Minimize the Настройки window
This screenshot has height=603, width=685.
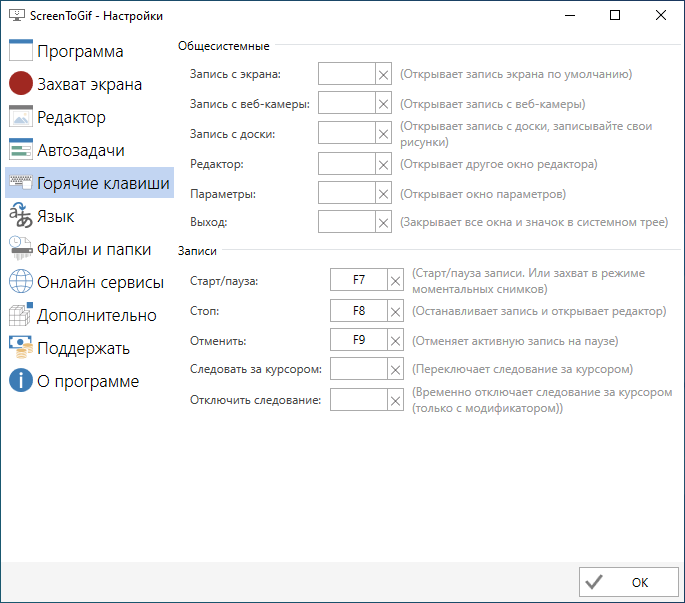click(570, 15)
